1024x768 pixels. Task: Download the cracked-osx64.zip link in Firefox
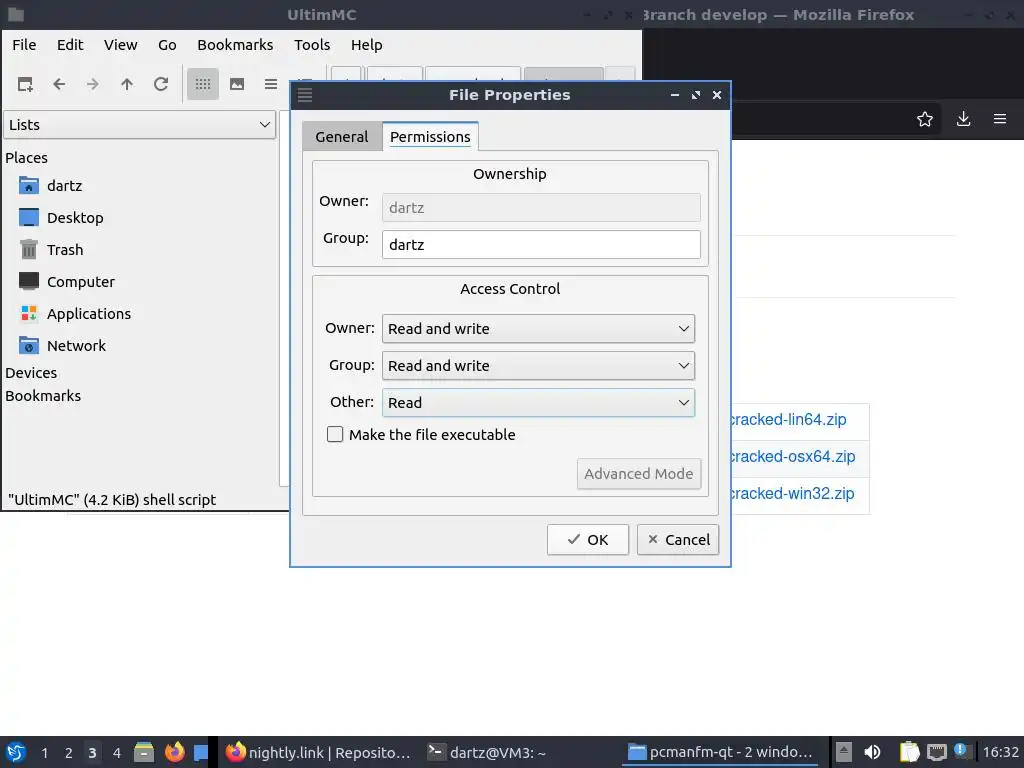pyautogui.click(x=792, y=457)
